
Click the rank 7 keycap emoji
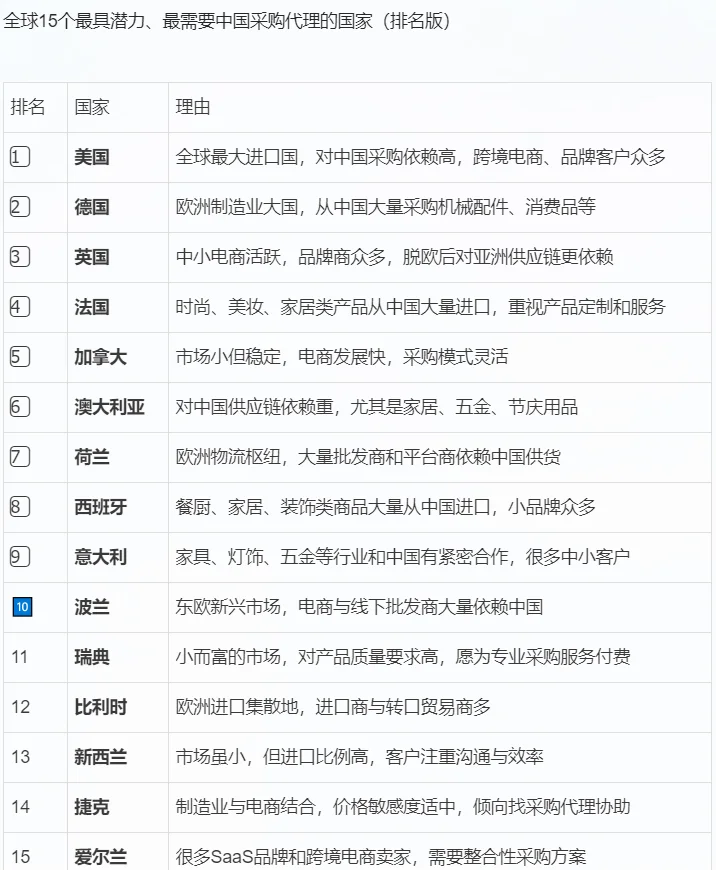tap(19, 457)
